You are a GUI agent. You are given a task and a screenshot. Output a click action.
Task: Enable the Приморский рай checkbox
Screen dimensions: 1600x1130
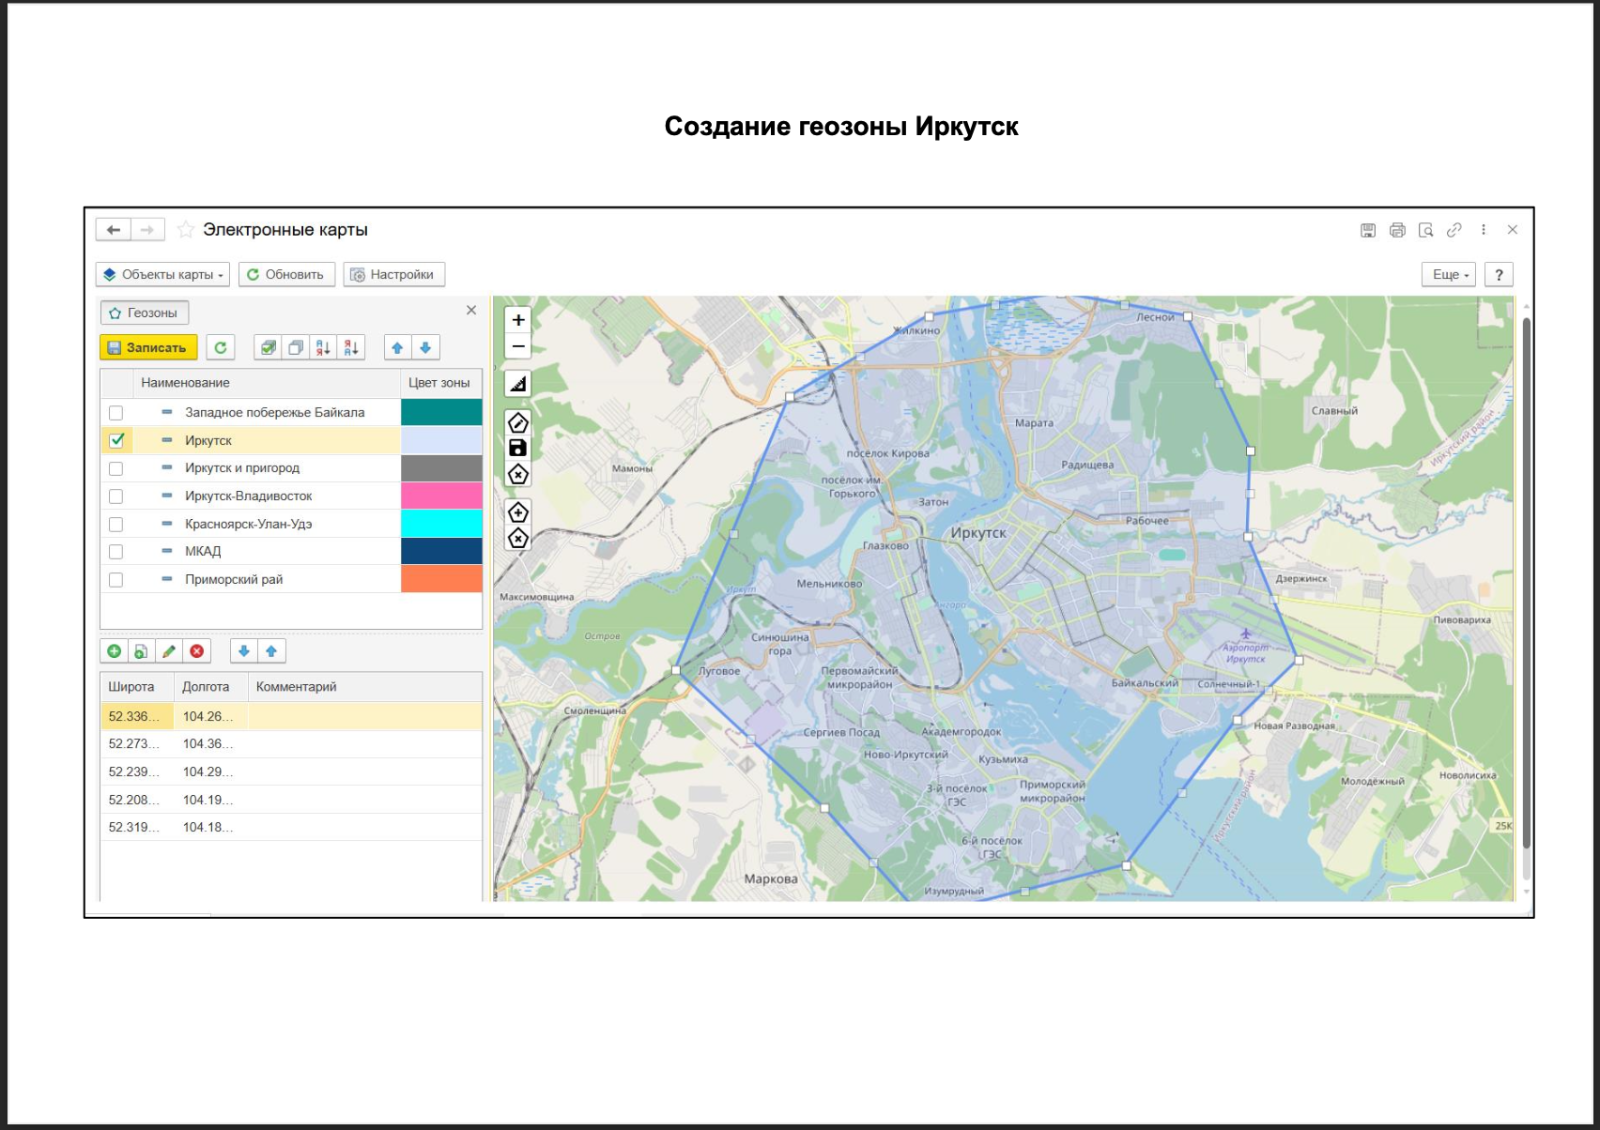(x=116, y=580)
